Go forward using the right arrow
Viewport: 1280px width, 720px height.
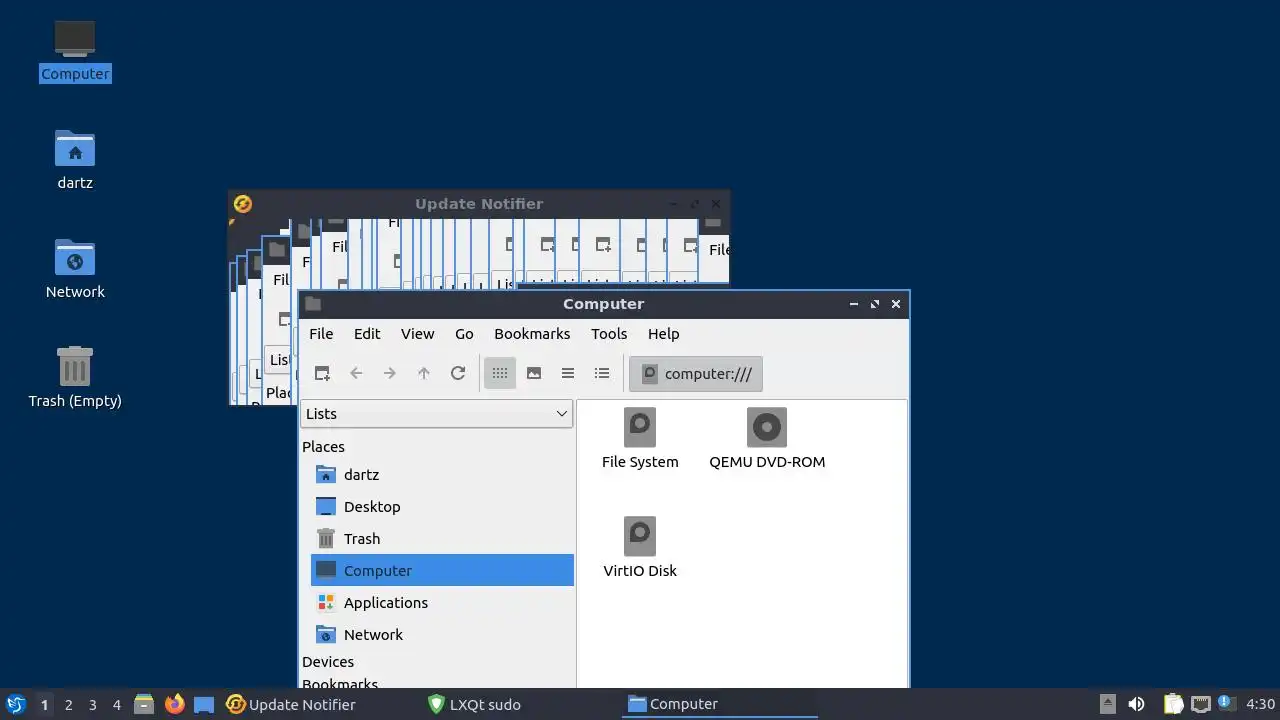pyautogui.click(x=390, y=373)
